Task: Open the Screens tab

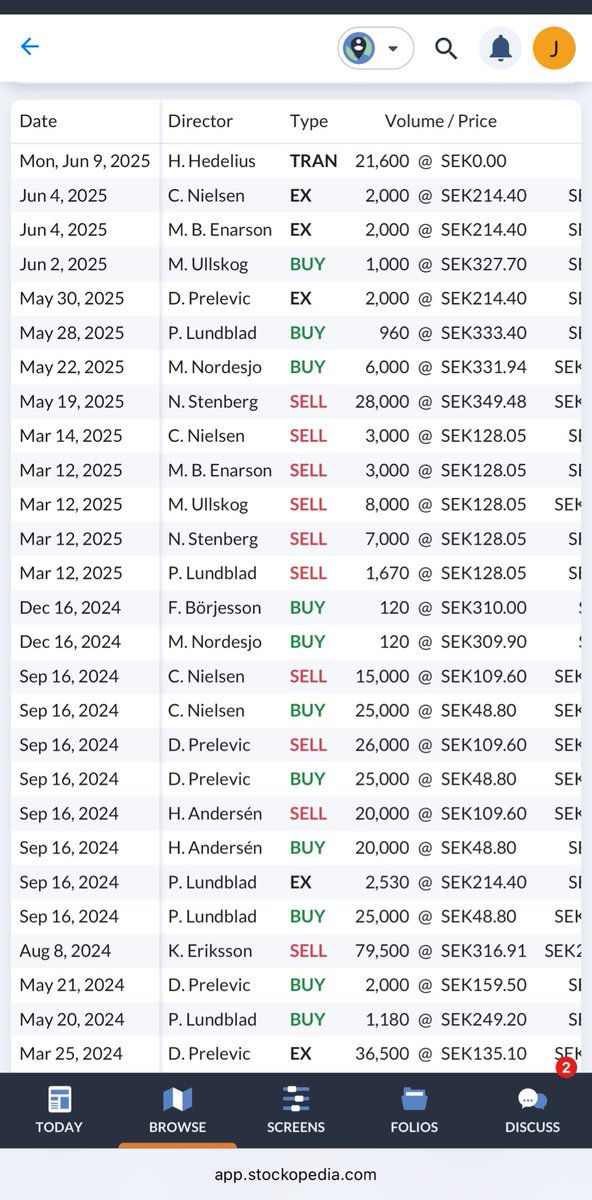Action: coord(296,1111)
